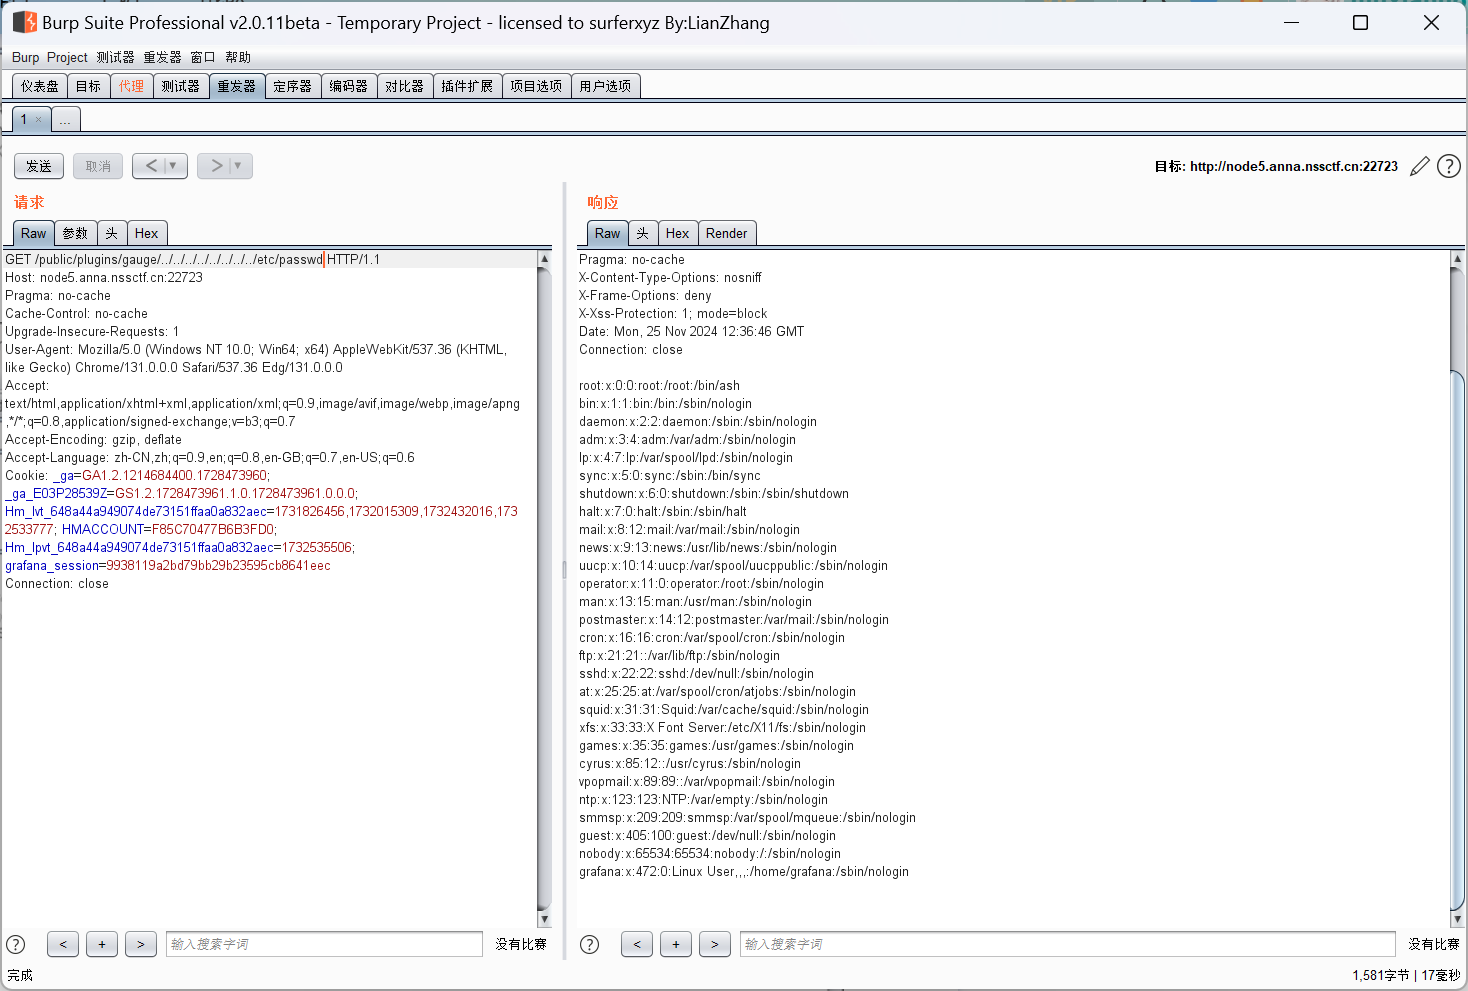1468x991 pixels.
Task: Click the grafana:x:472 line in response
Action: [744, 872]
